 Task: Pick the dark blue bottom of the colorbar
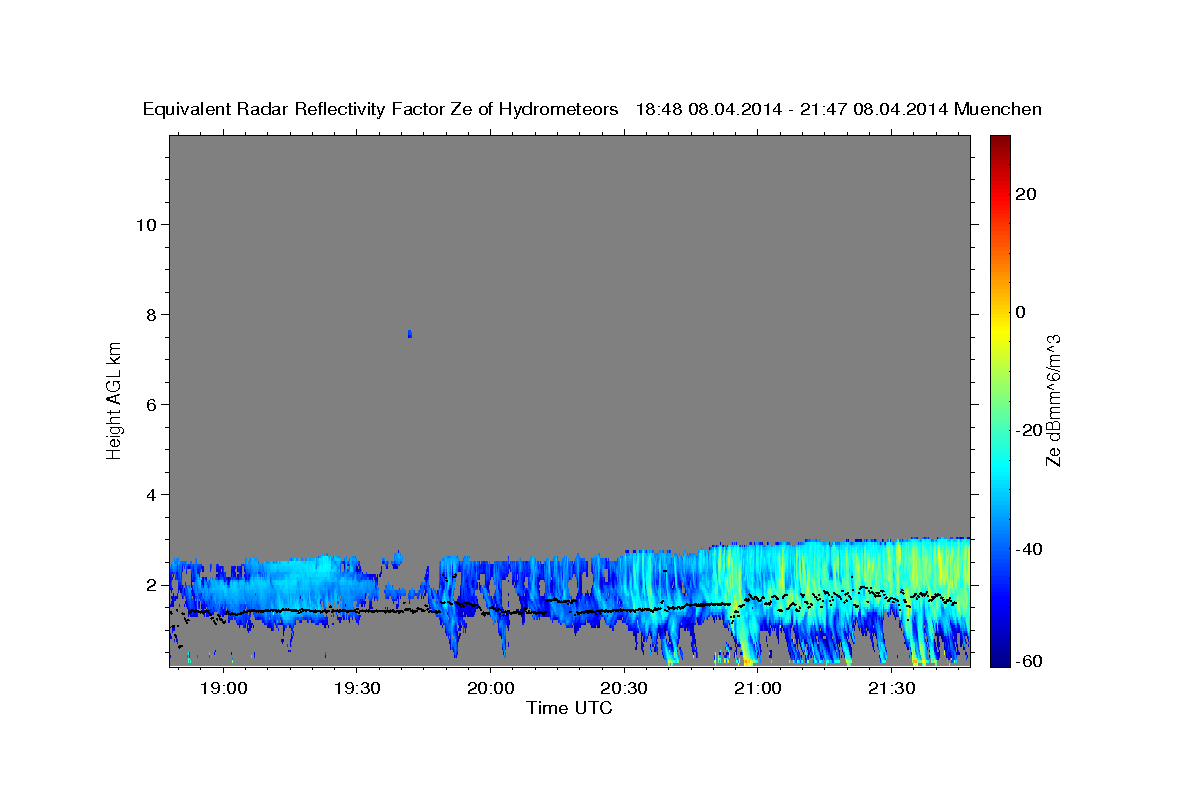998,659
